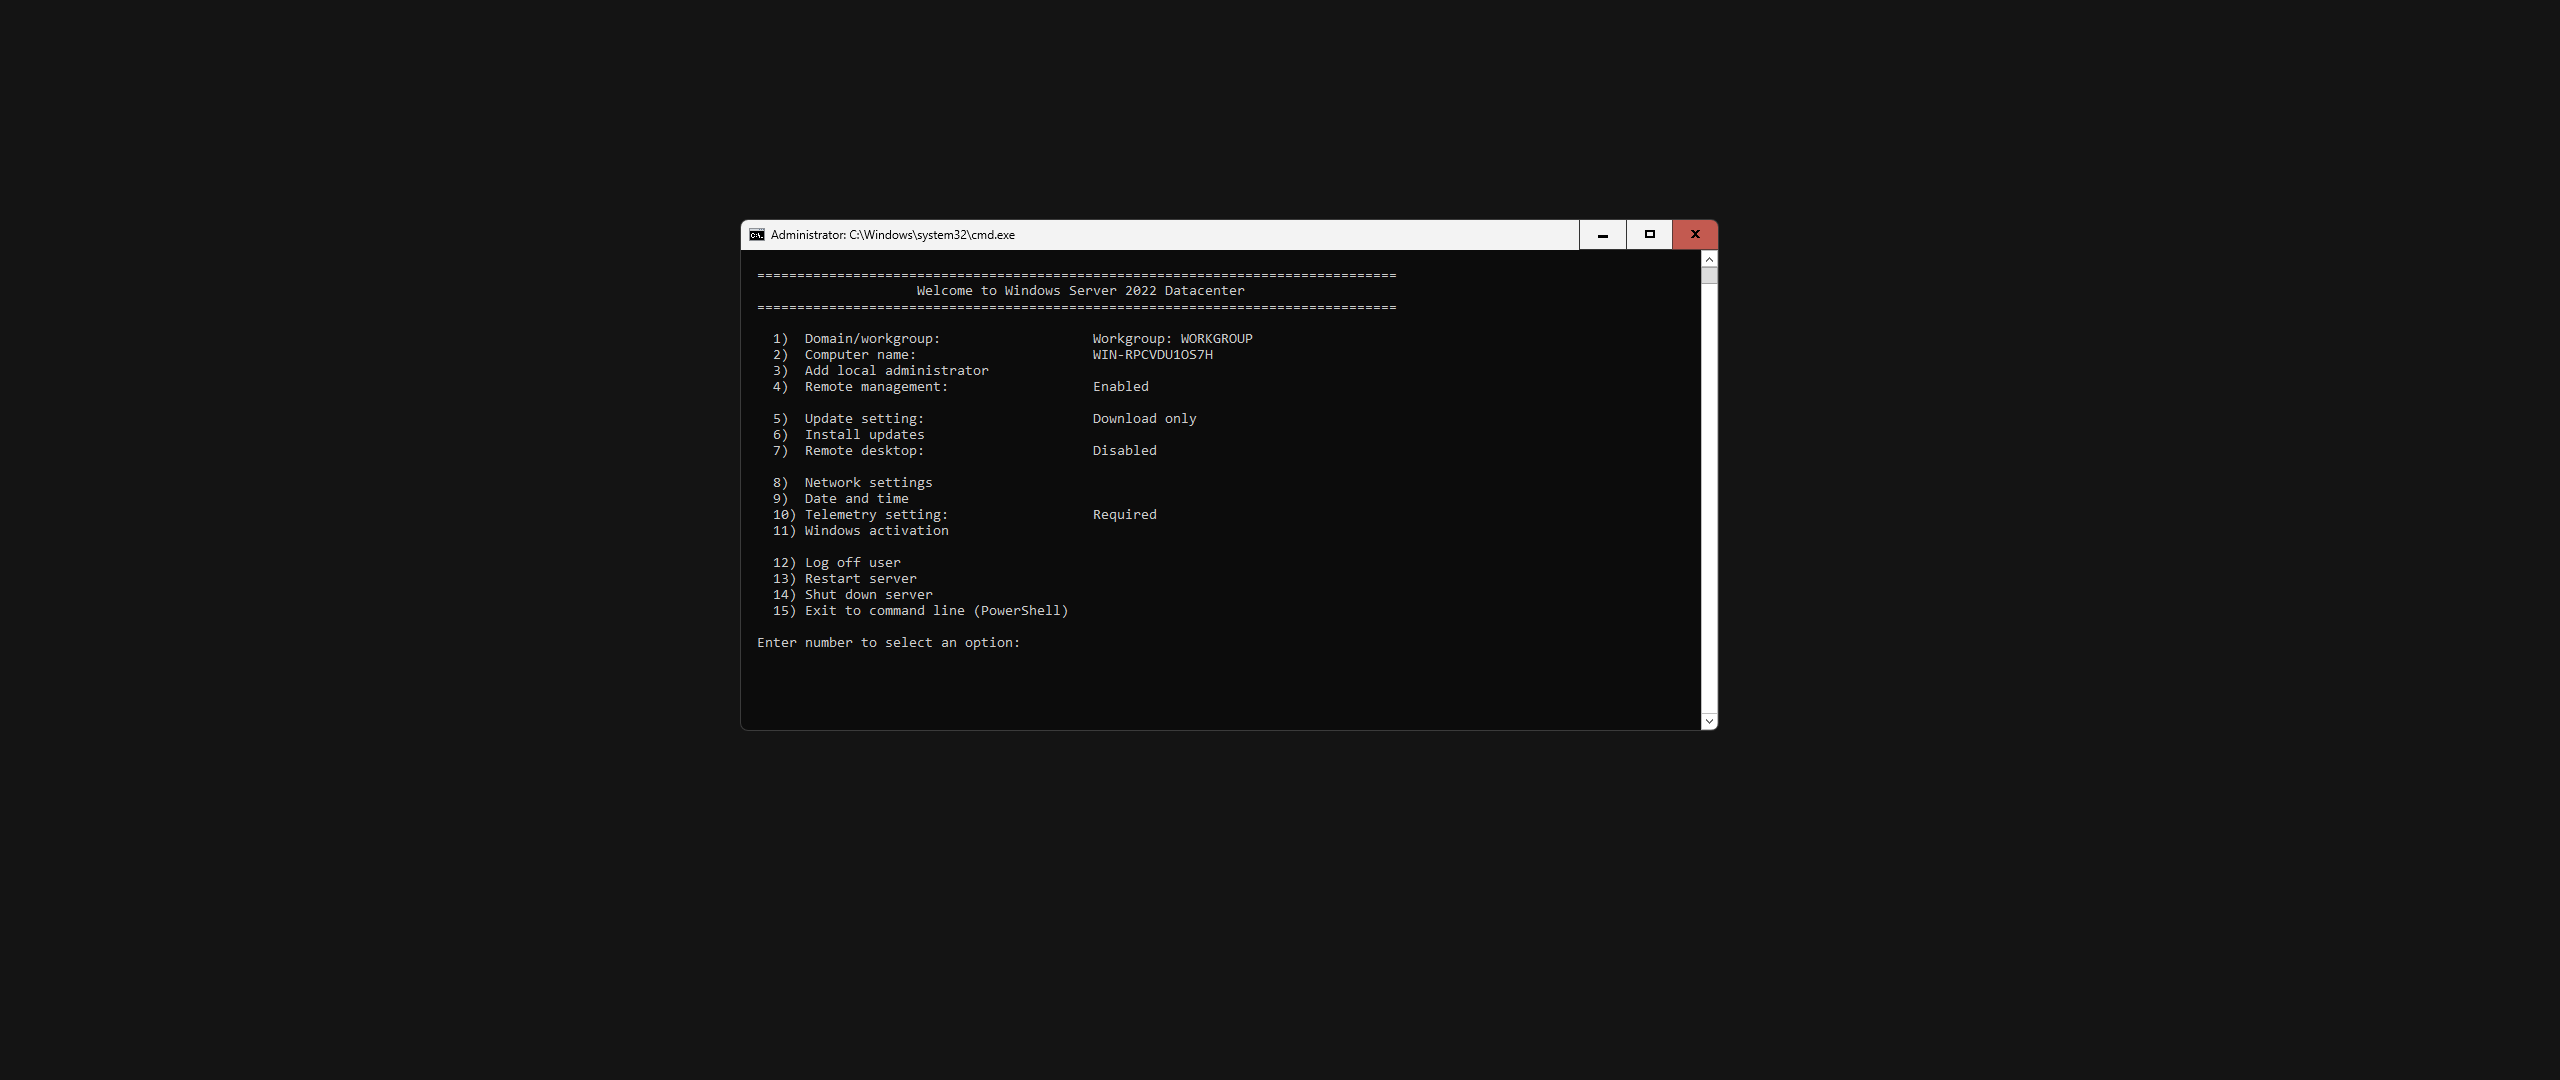2560x1080 pixels.
Task: Click the Domain/workgroup menu line
Action: [x=872, y=339]
